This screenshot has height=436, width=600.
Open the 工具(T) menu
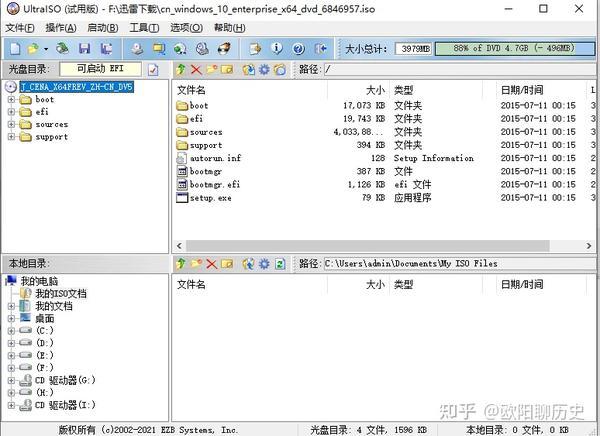(x=144, y=28)
